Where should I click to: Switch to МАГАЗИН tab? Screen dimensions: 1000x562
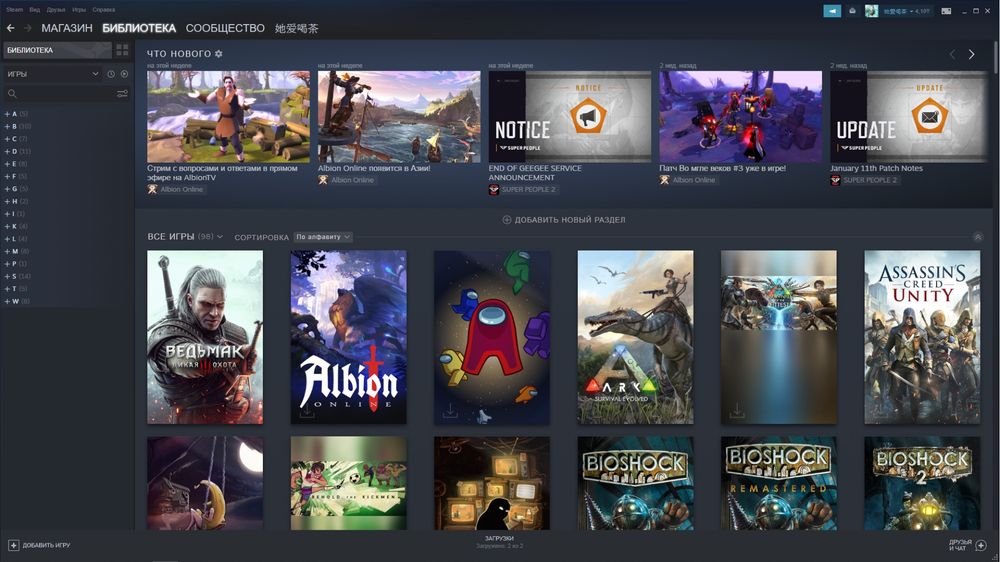click(x=67, y=28)
